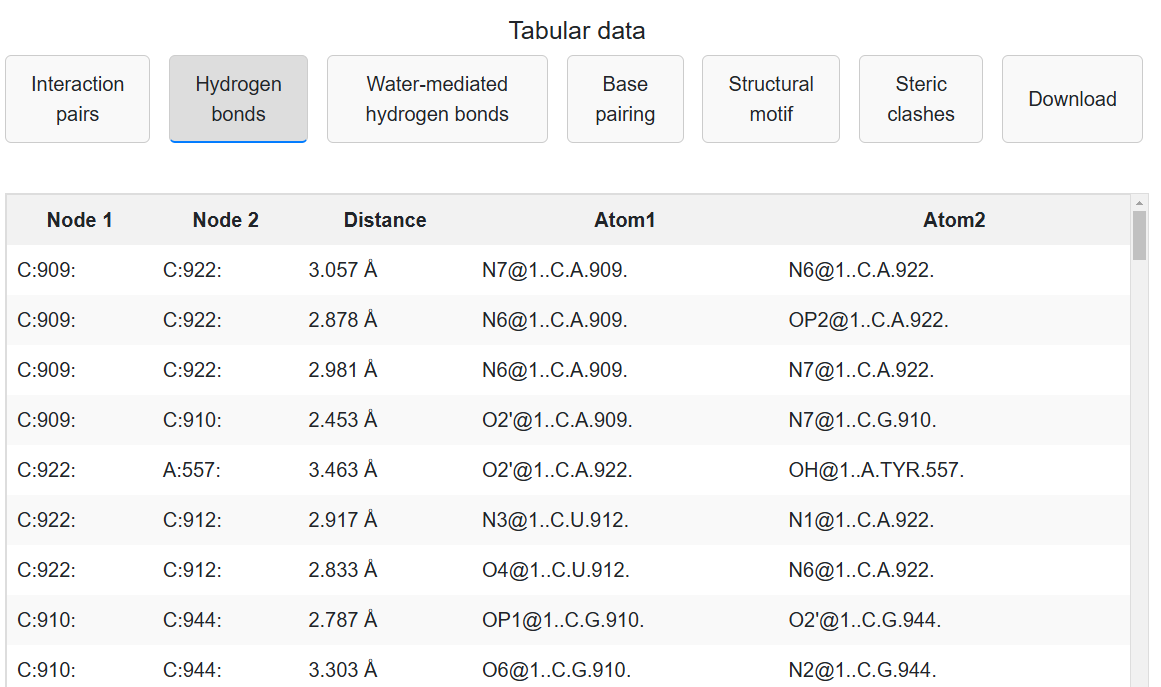Click the Node 1 column header
This screenshot has width=1161, height=687.
79,220
